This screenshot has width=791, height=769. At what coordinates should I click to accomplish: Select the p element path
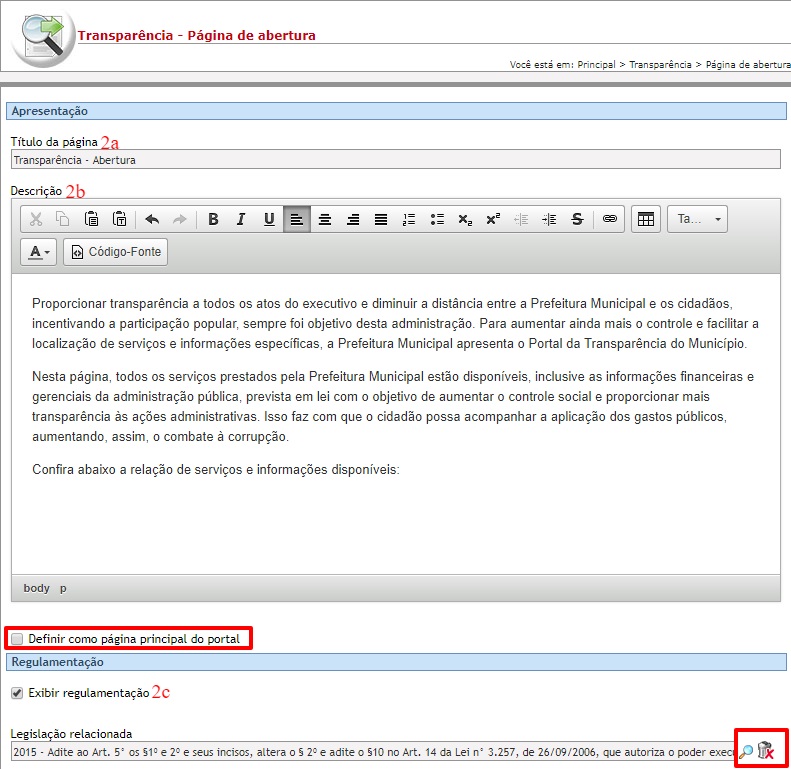pos(63,588)
